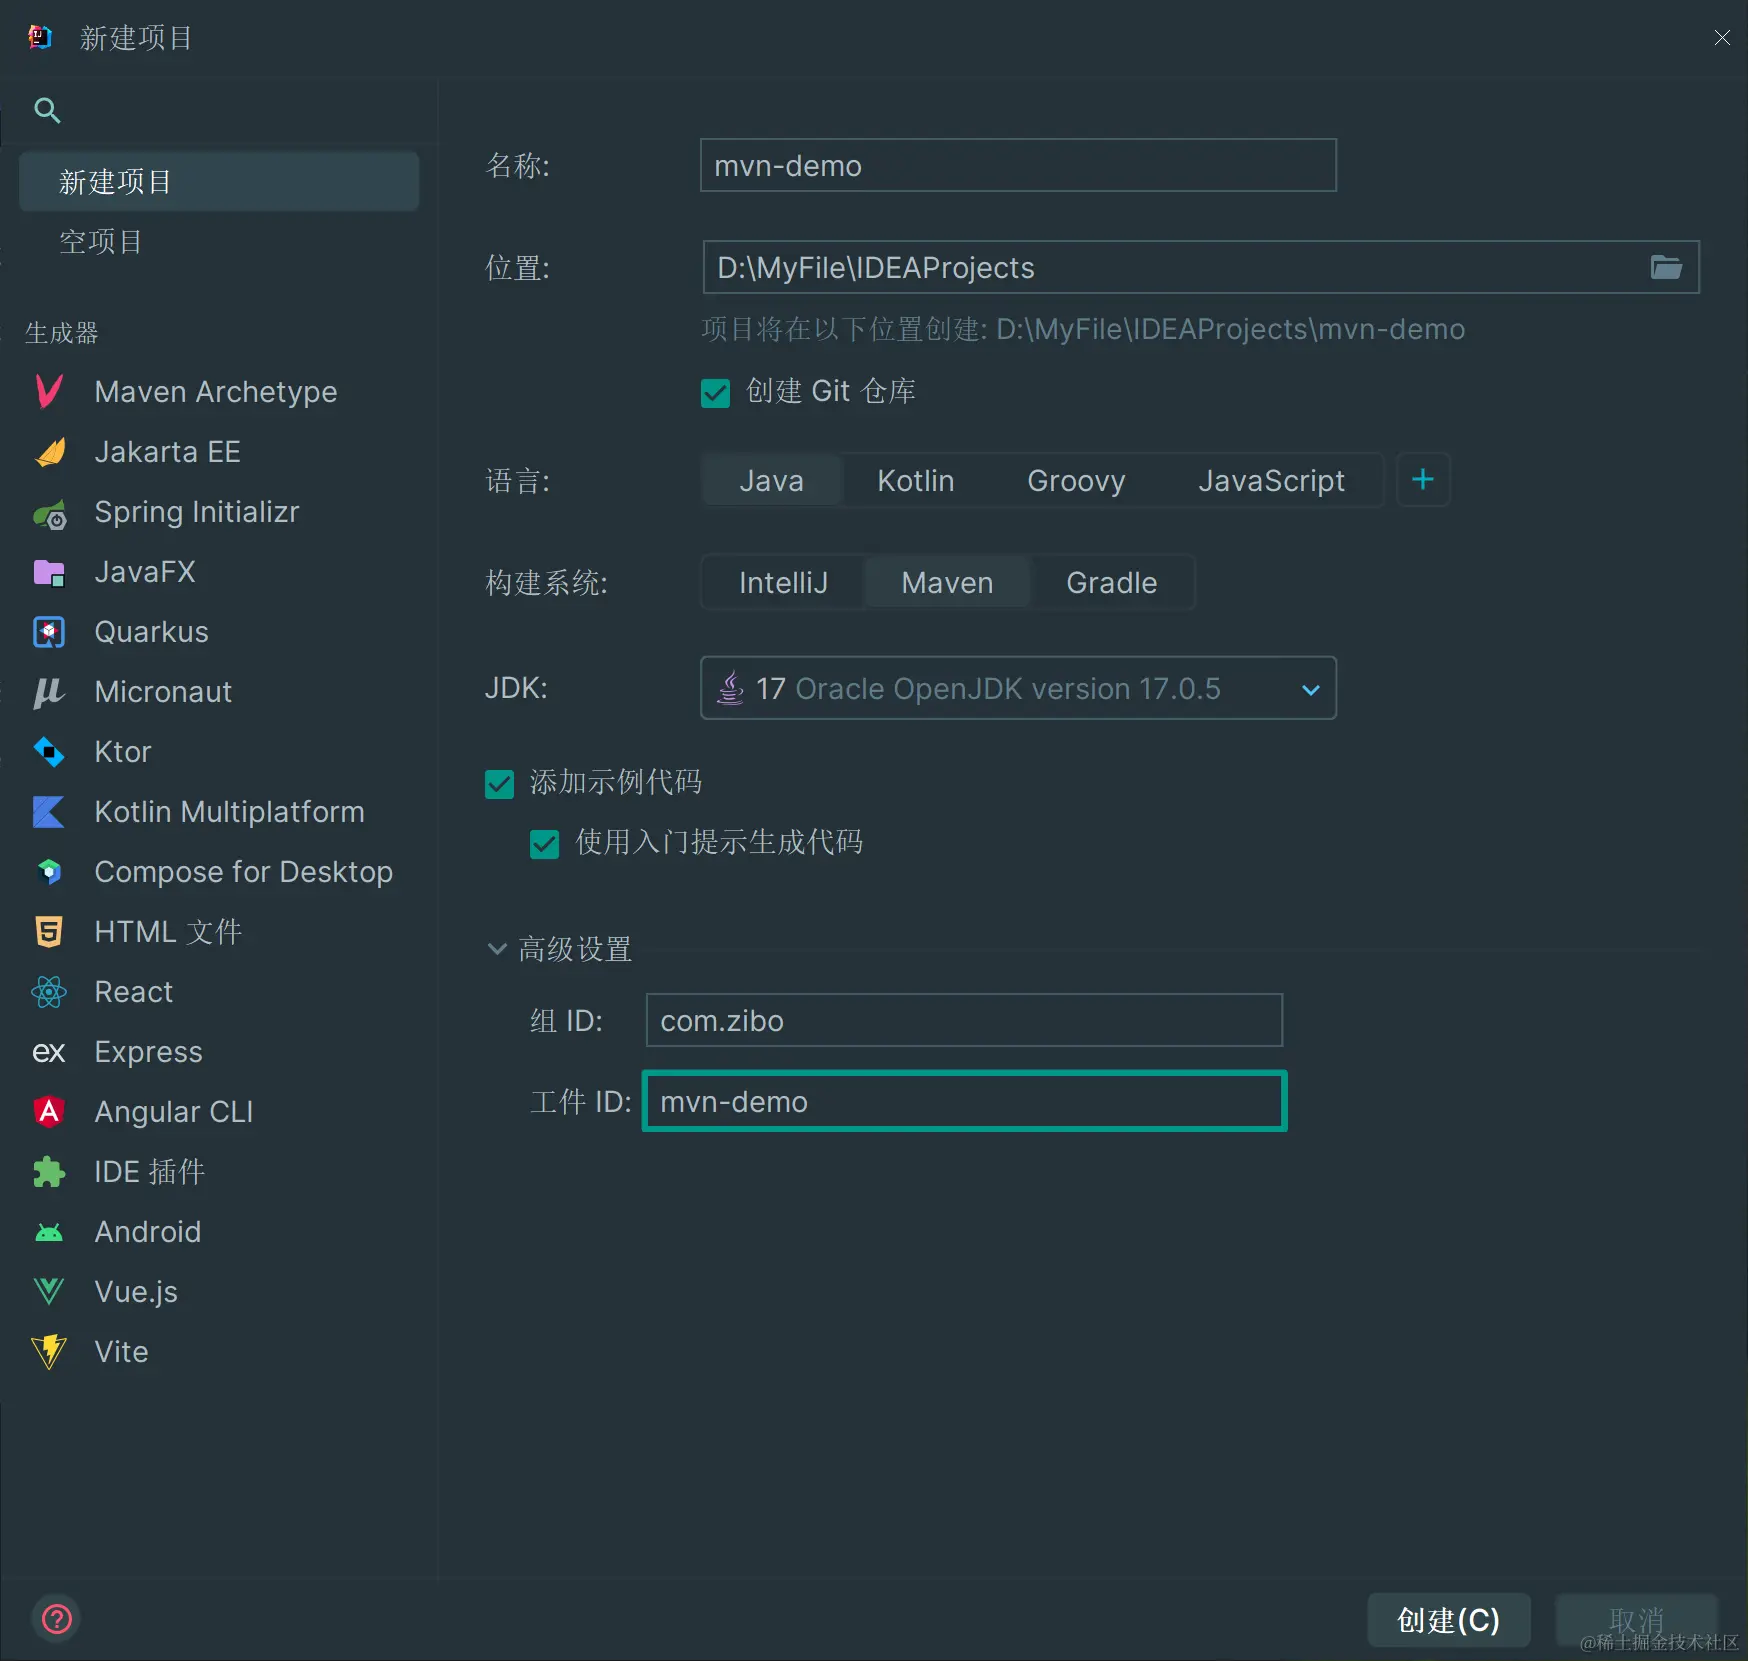Pick the Vue.js generator icon
The width and height of the screenshot is (1748, 1661).
tap(49, 1292)
